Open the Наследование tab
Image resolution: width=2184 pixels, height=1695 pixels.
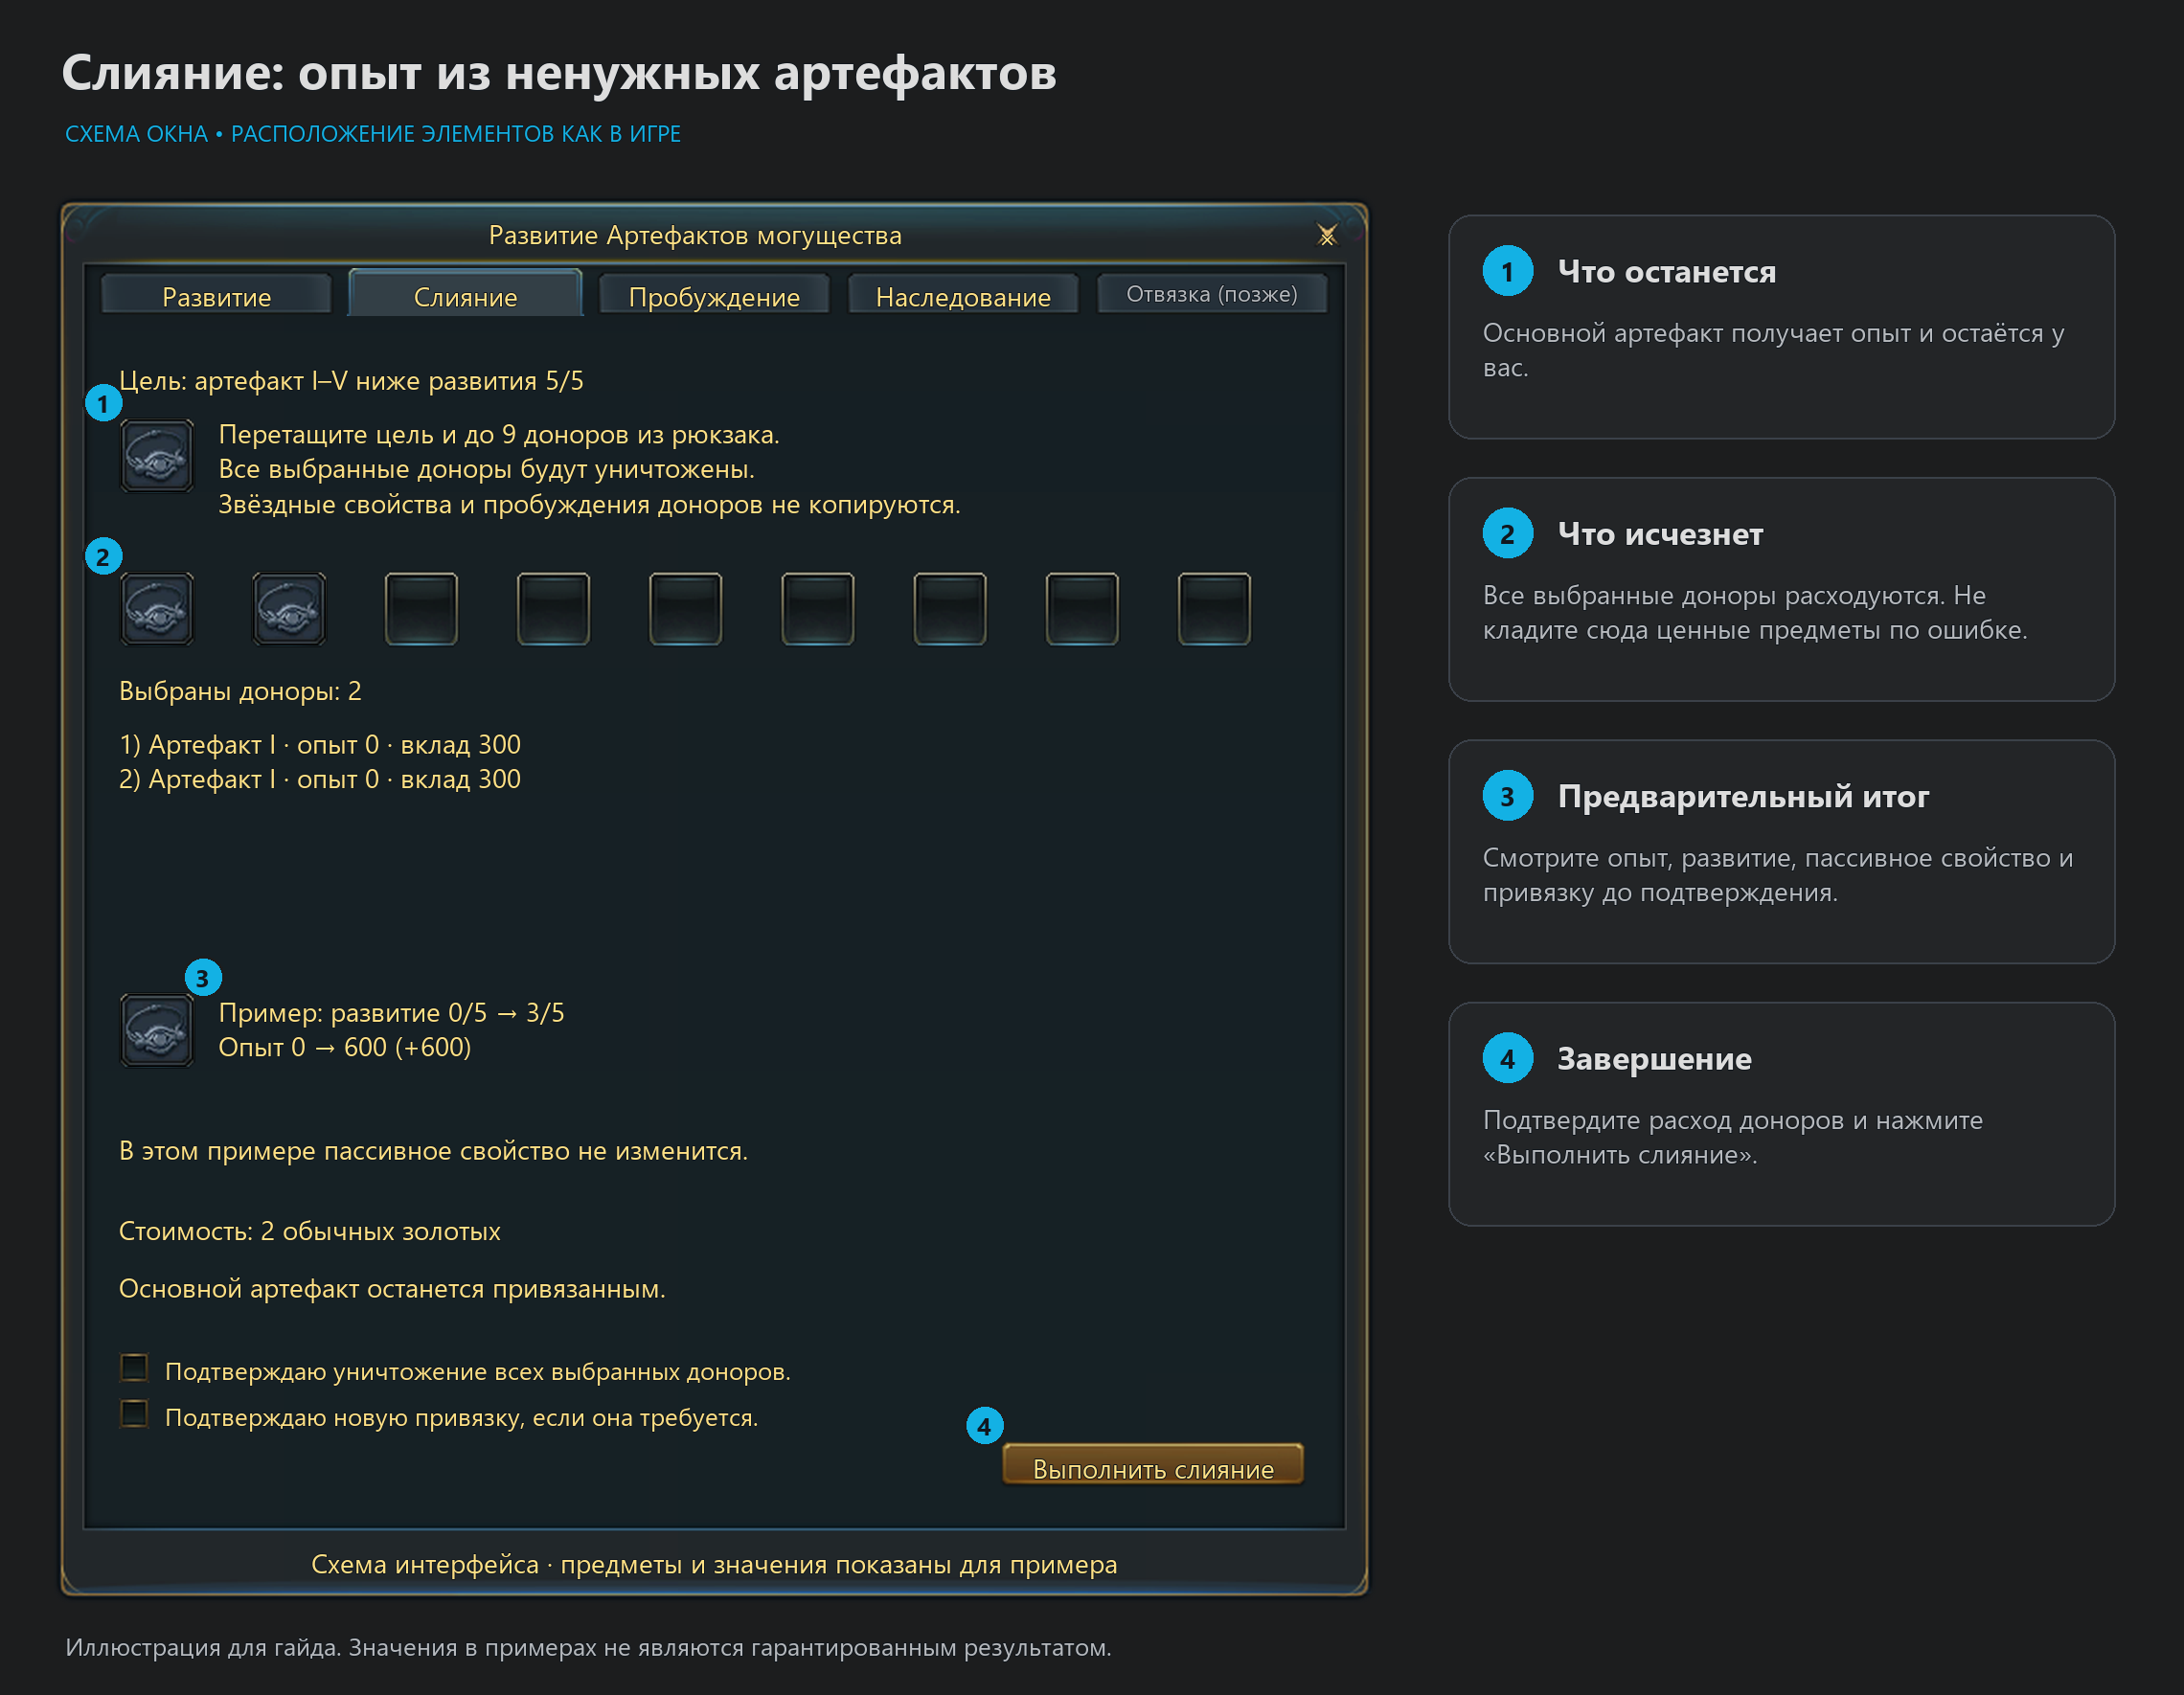[963, 296]
